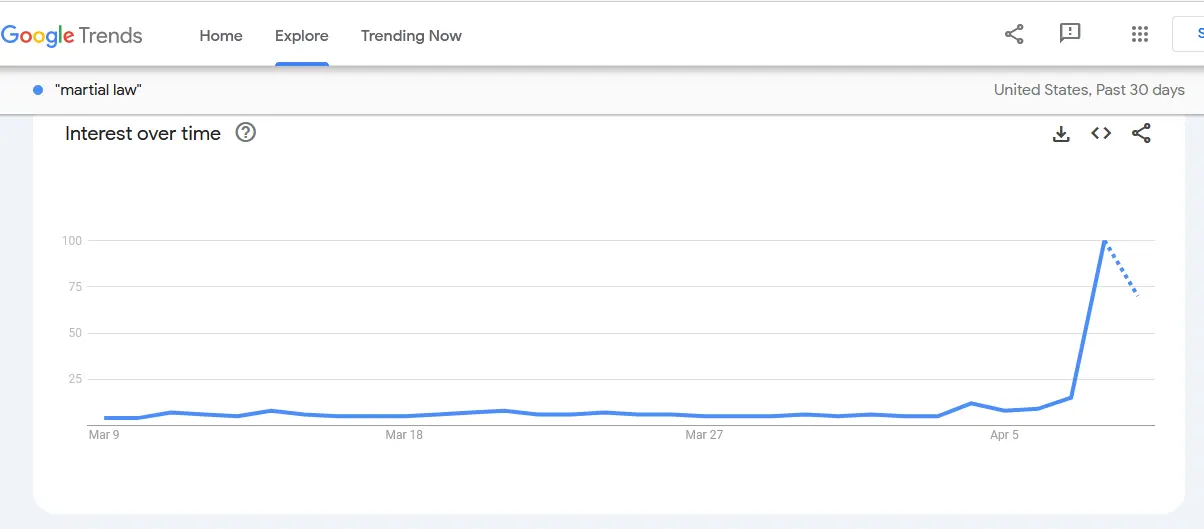Click the Apr 5 date axis label
Viewport: 1204px width, 529px height.
(x=1004, y=435)
